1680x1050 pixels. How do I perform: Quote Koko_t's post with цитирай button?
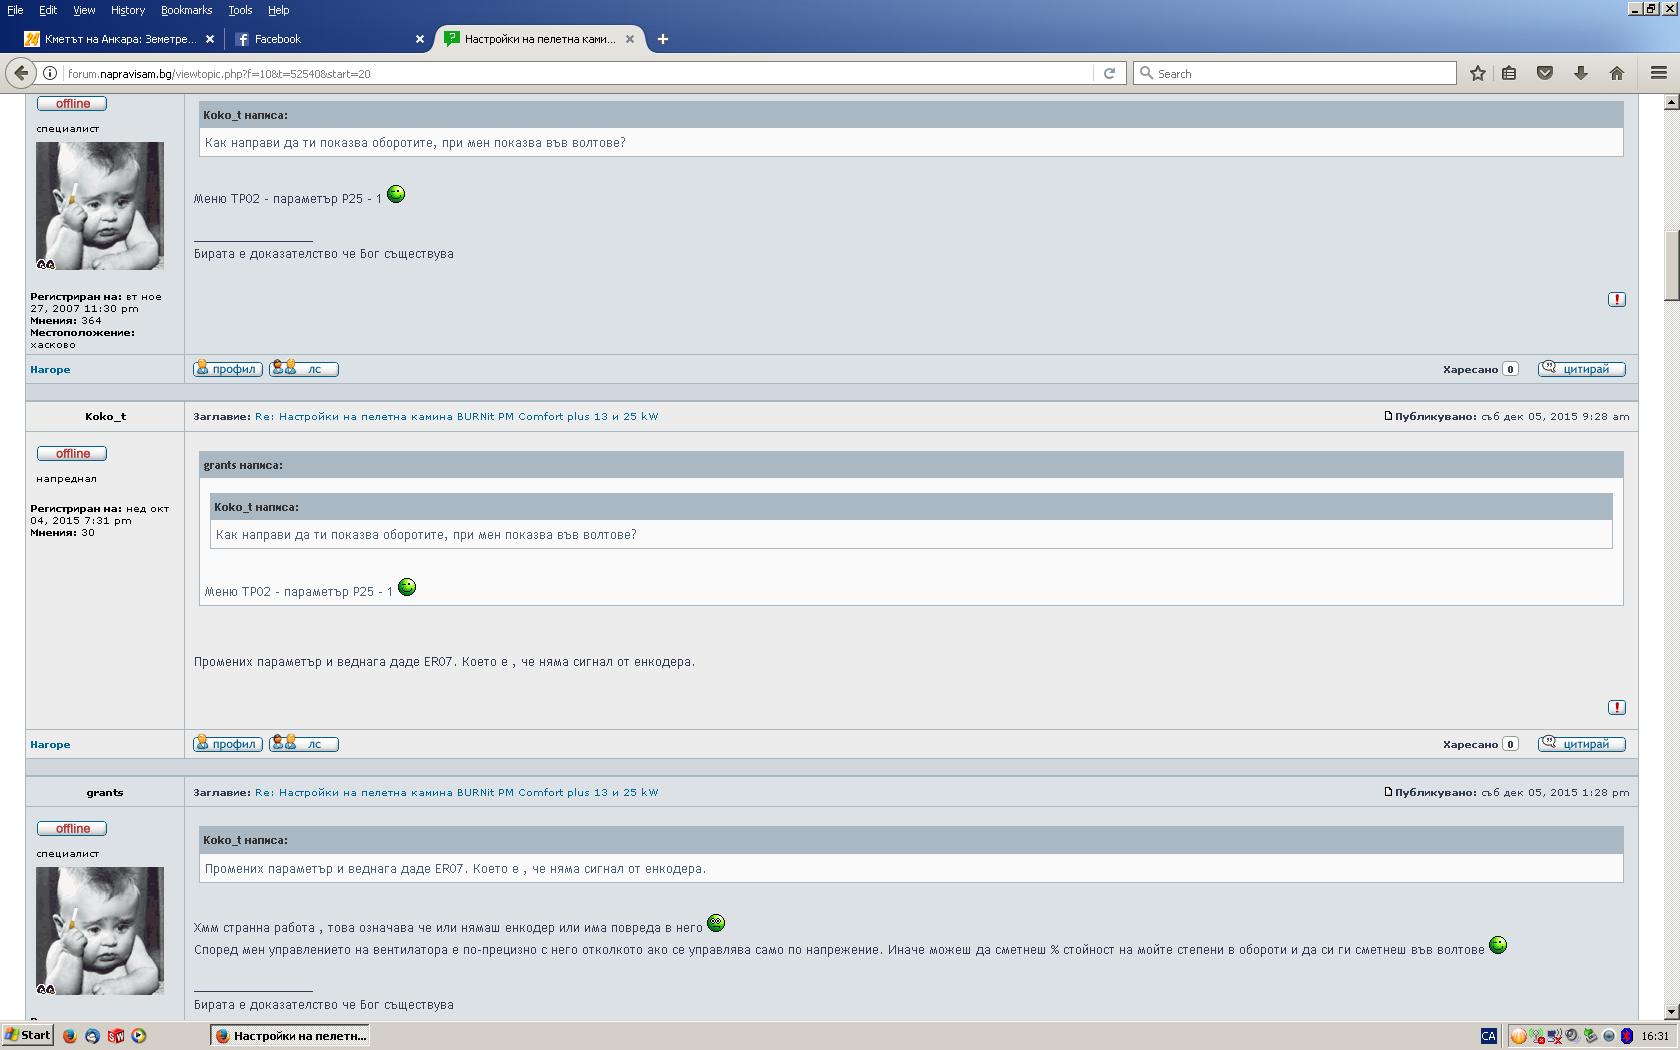click(x=1581, y=744)
